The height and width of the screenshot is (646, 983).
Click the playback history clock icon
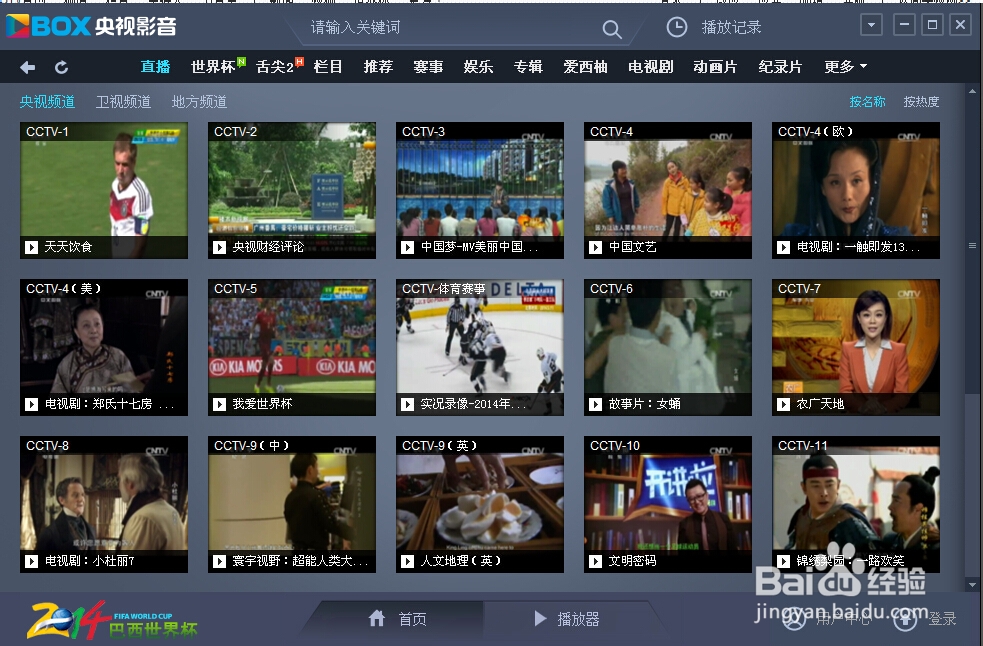coord(676,27)
